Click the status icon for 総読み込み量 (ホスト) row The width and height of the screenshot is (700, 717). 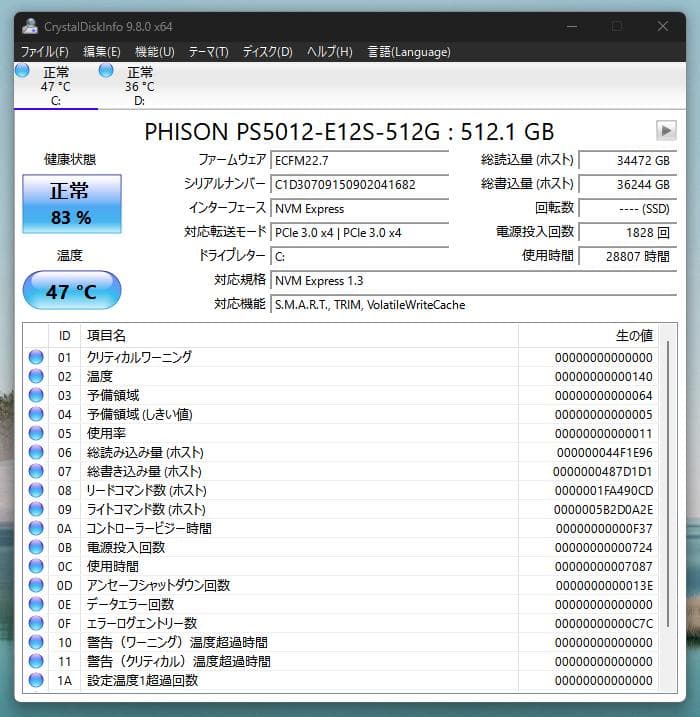coord(36,452)
